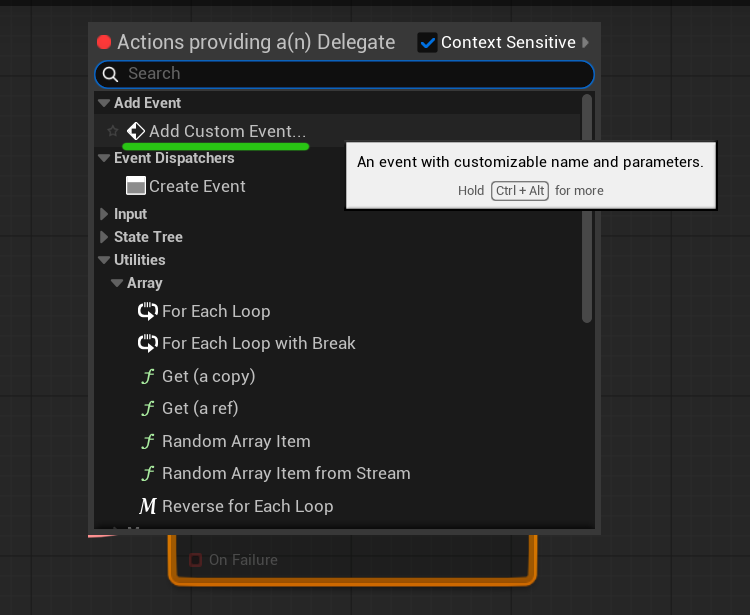Click the M macro icon for Reverse for Each Loop
The image size is (750, 615).
[148, 506]
